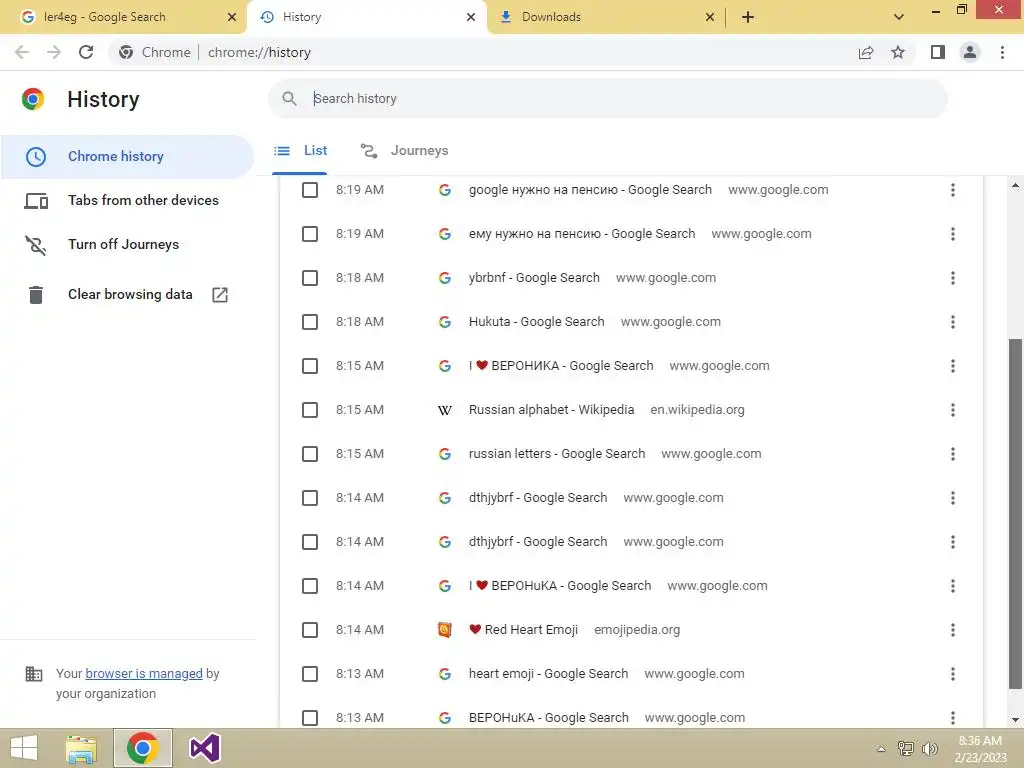
Task: Click the browser is managed link
Action: [x=144, y=674]
